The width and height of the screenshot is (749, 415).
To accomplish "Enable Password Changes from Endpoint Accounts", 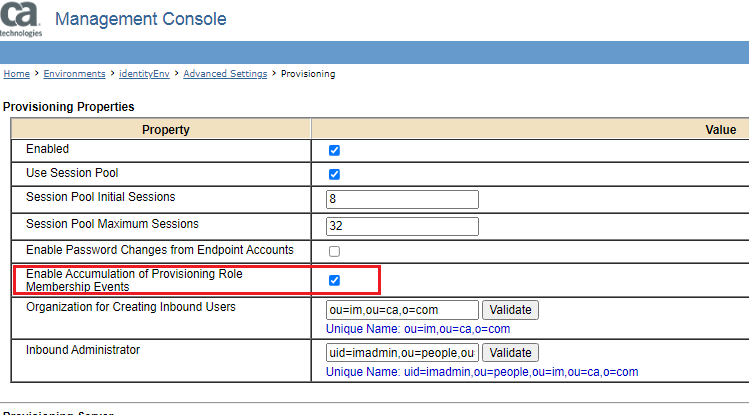I will coord(335,251).
